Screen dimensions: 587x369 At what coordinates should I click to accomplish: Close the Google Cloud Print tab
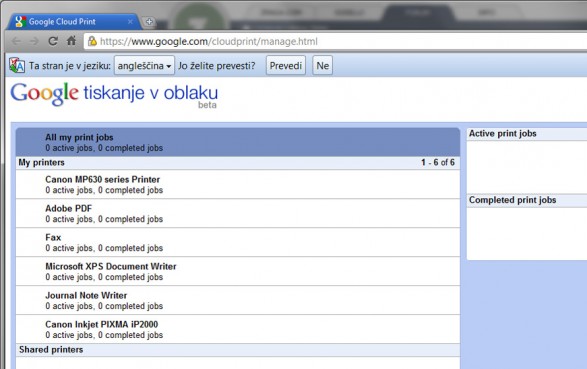(x=130, y=22)
